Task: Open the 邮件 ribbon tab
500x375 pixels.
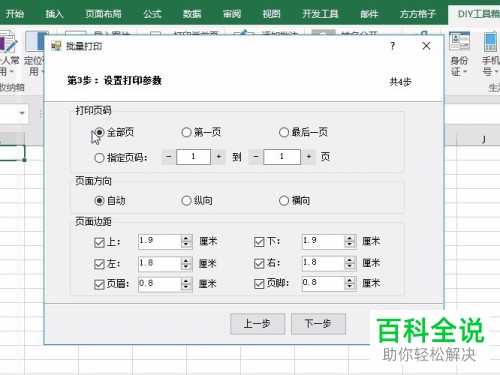Action: [369, 14]
